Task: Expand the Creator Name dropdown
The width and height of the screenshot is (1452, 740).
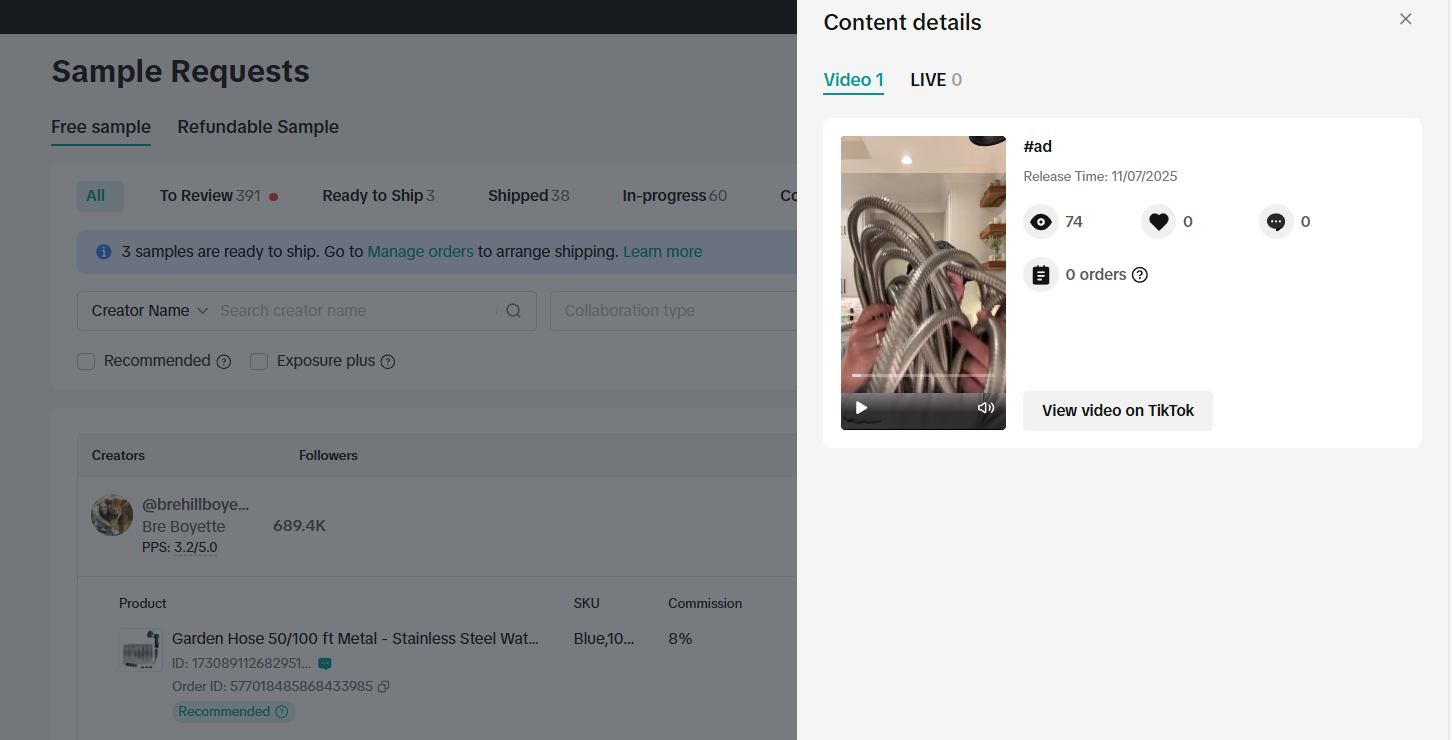Action: tap(149, 311)
